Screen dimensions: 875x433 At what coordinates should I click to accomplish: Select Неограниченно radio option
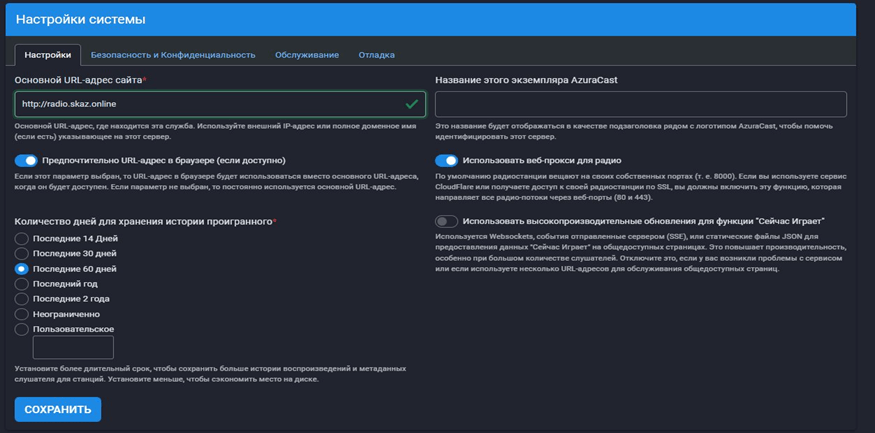[22, 314]
